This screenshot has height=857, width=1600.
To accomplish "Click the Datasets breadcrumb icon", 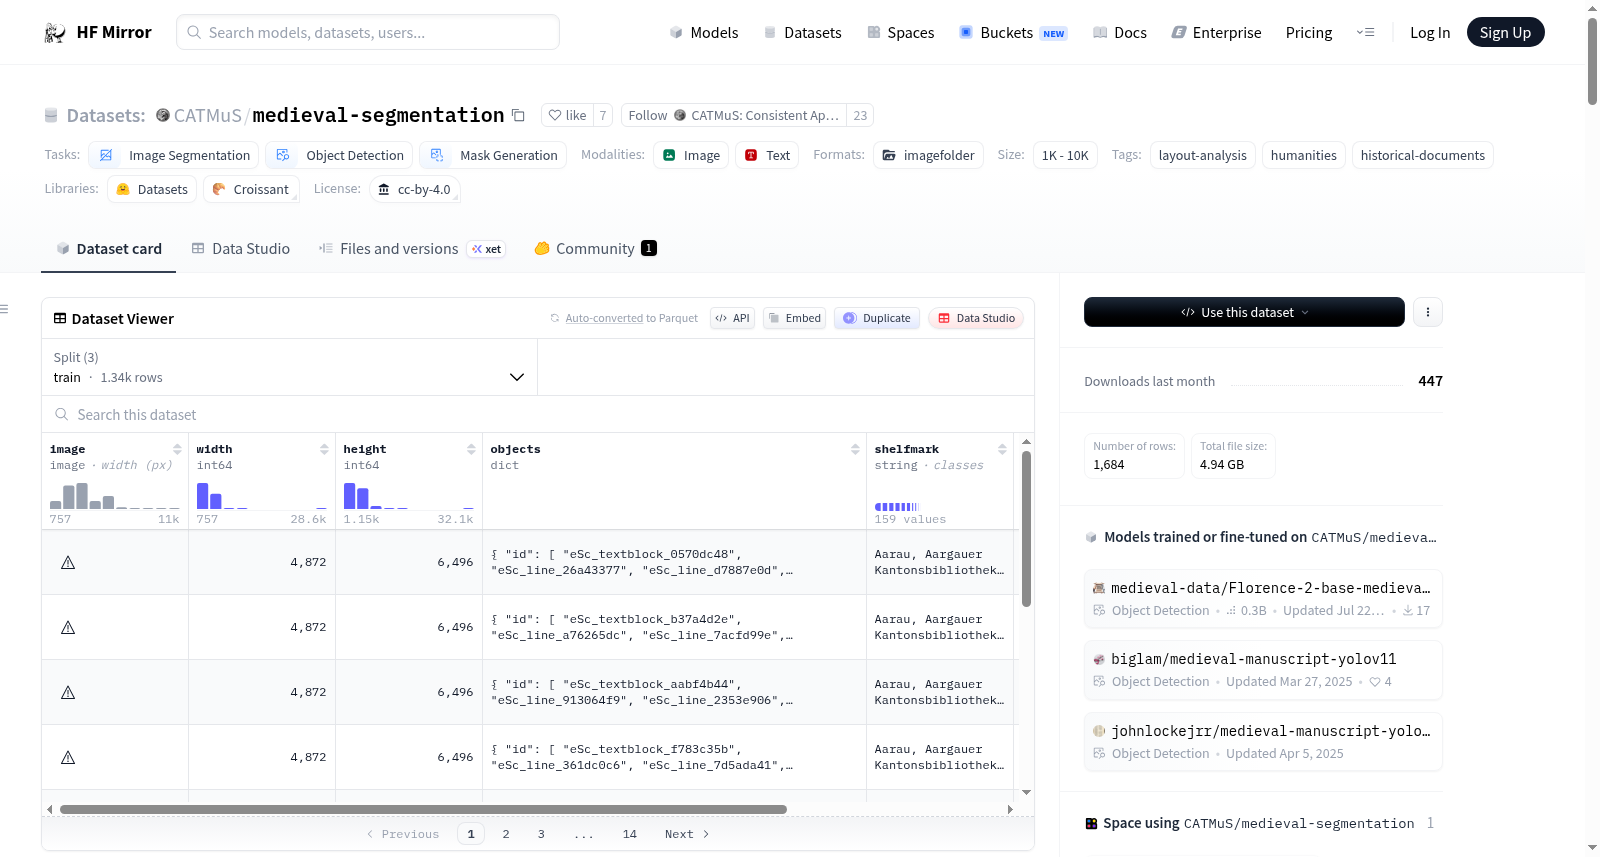I will click(x=51, y=115).
